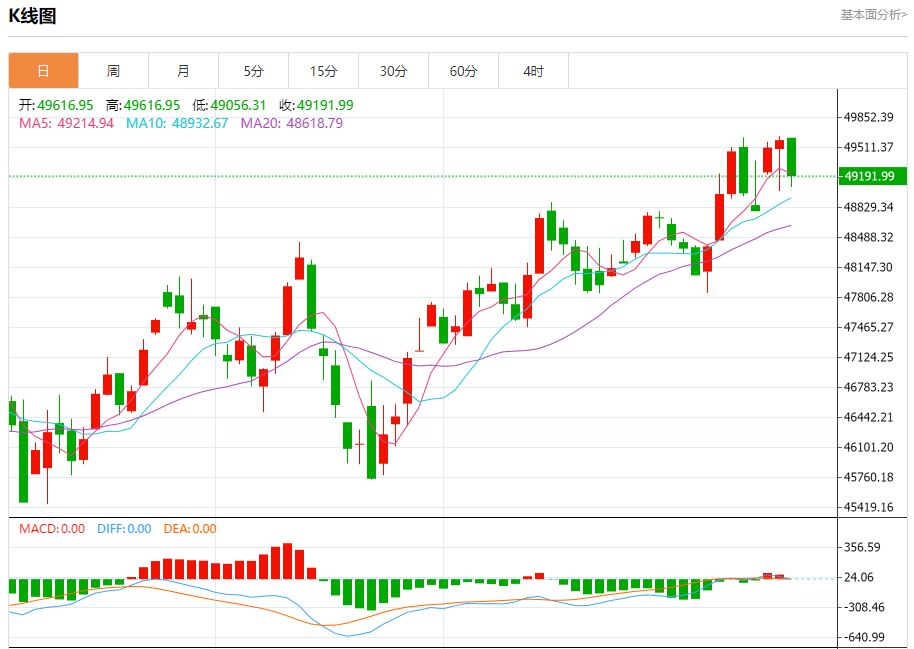Click the K线图 title heading
Screen dimensions: 914x649
(x=33, y=16)
